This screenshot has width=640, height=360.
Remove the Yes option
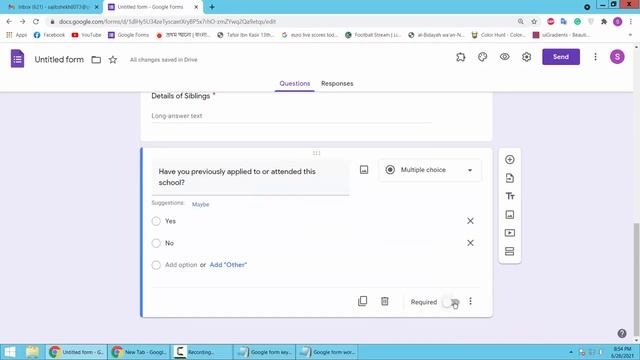point(470,221)
